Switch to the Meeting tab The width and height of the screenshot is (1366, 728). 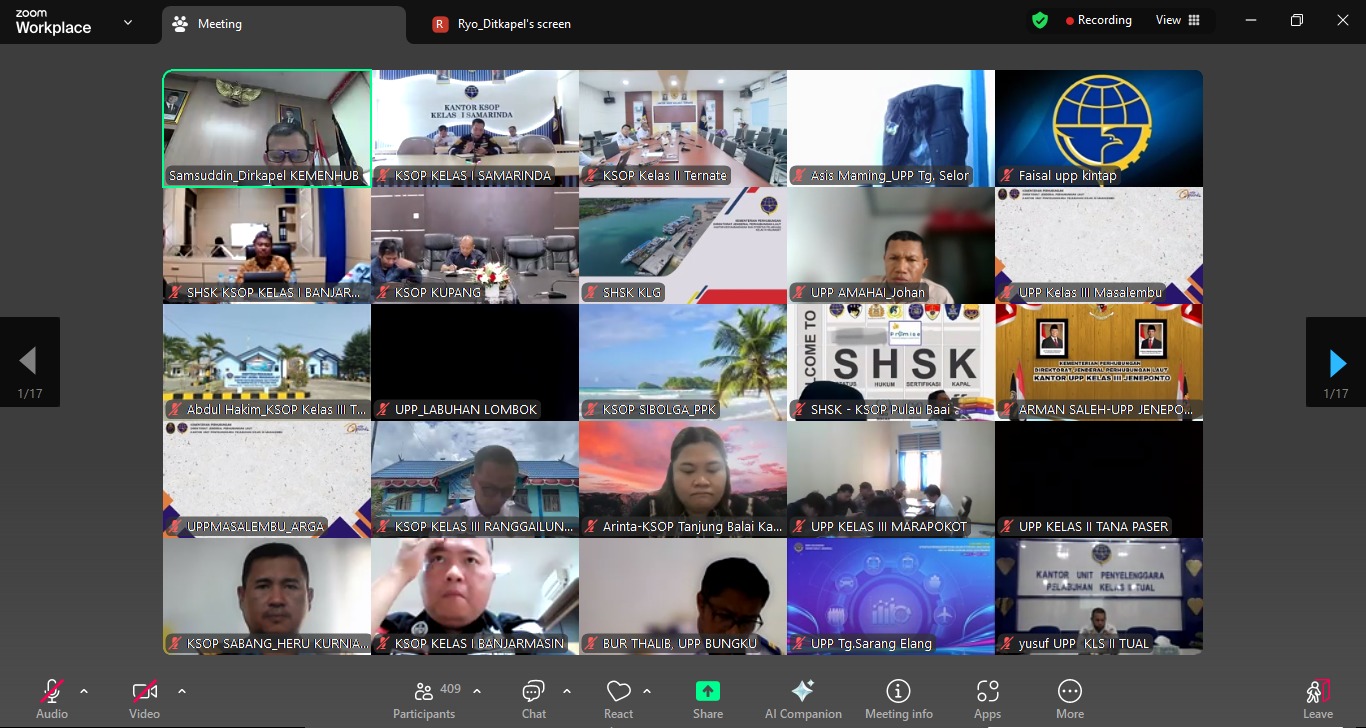[x=283, y=24]
